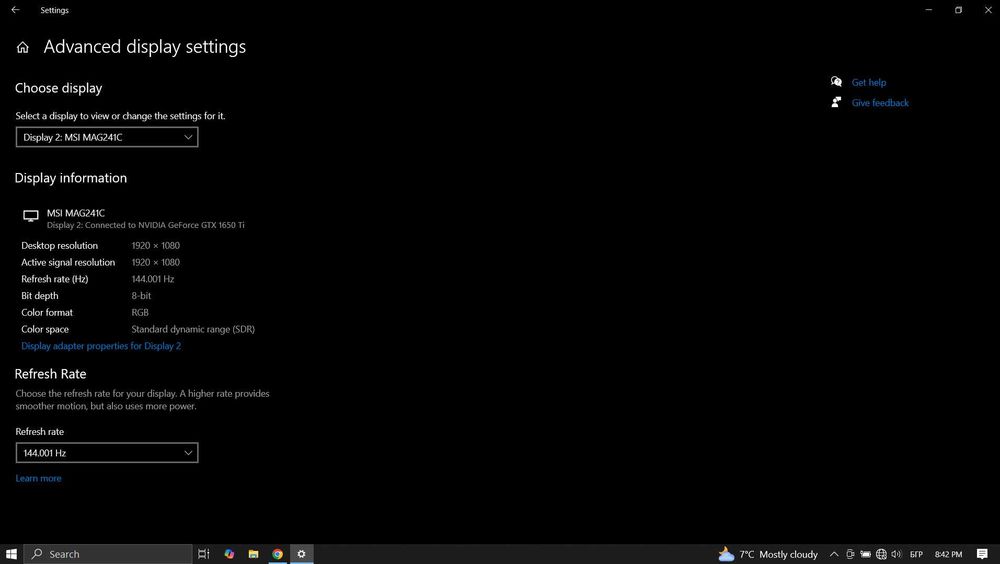Show hidden system tray icons

[x=834, y=554]
